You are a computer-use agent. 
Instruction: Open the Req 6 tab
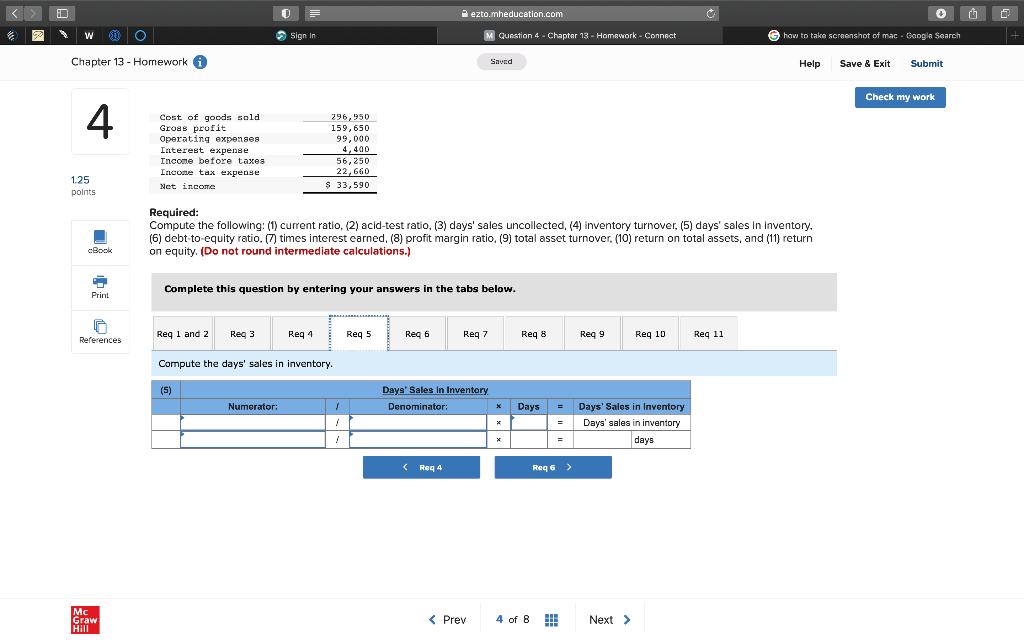417,334
